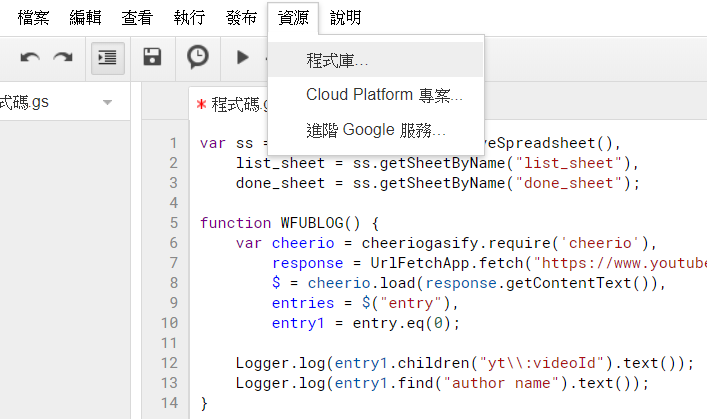Close the open 資源 menu
The height and width of the screenshot is (419, 707).
293,18
